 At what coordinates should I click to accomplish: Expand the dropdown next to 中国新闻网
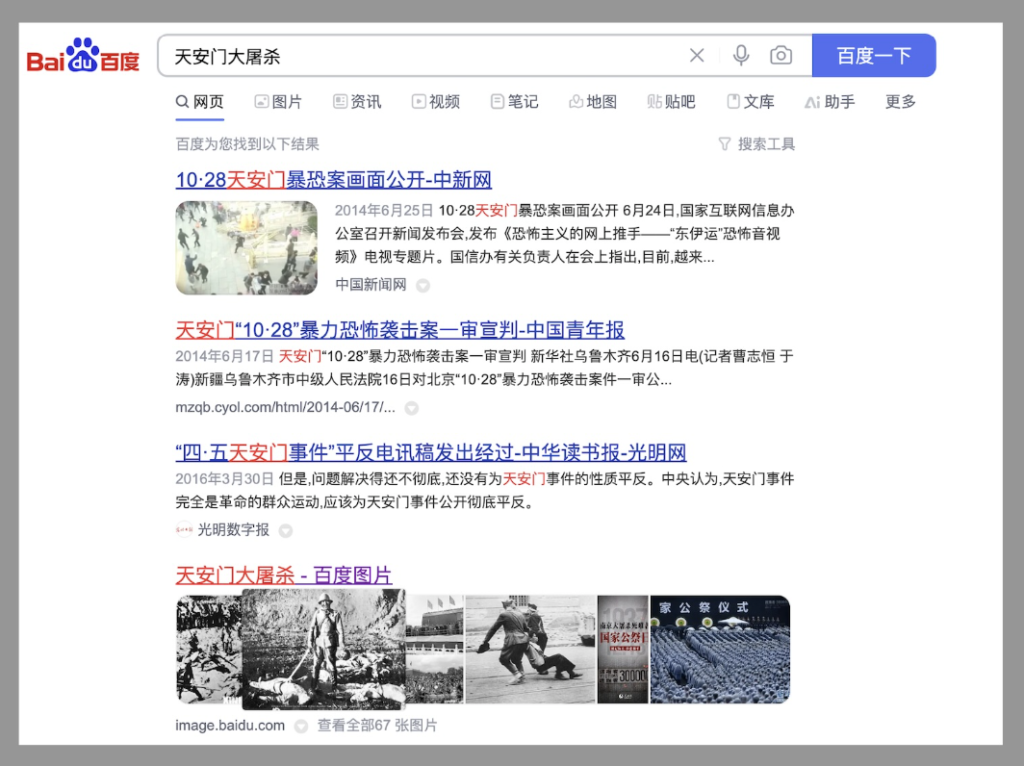tap(423, 285)
